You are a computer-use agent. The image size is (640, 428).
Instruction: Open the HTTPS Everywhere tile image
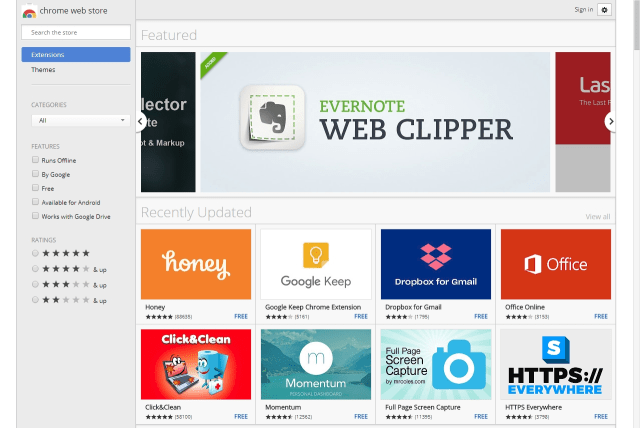point(556,364)
